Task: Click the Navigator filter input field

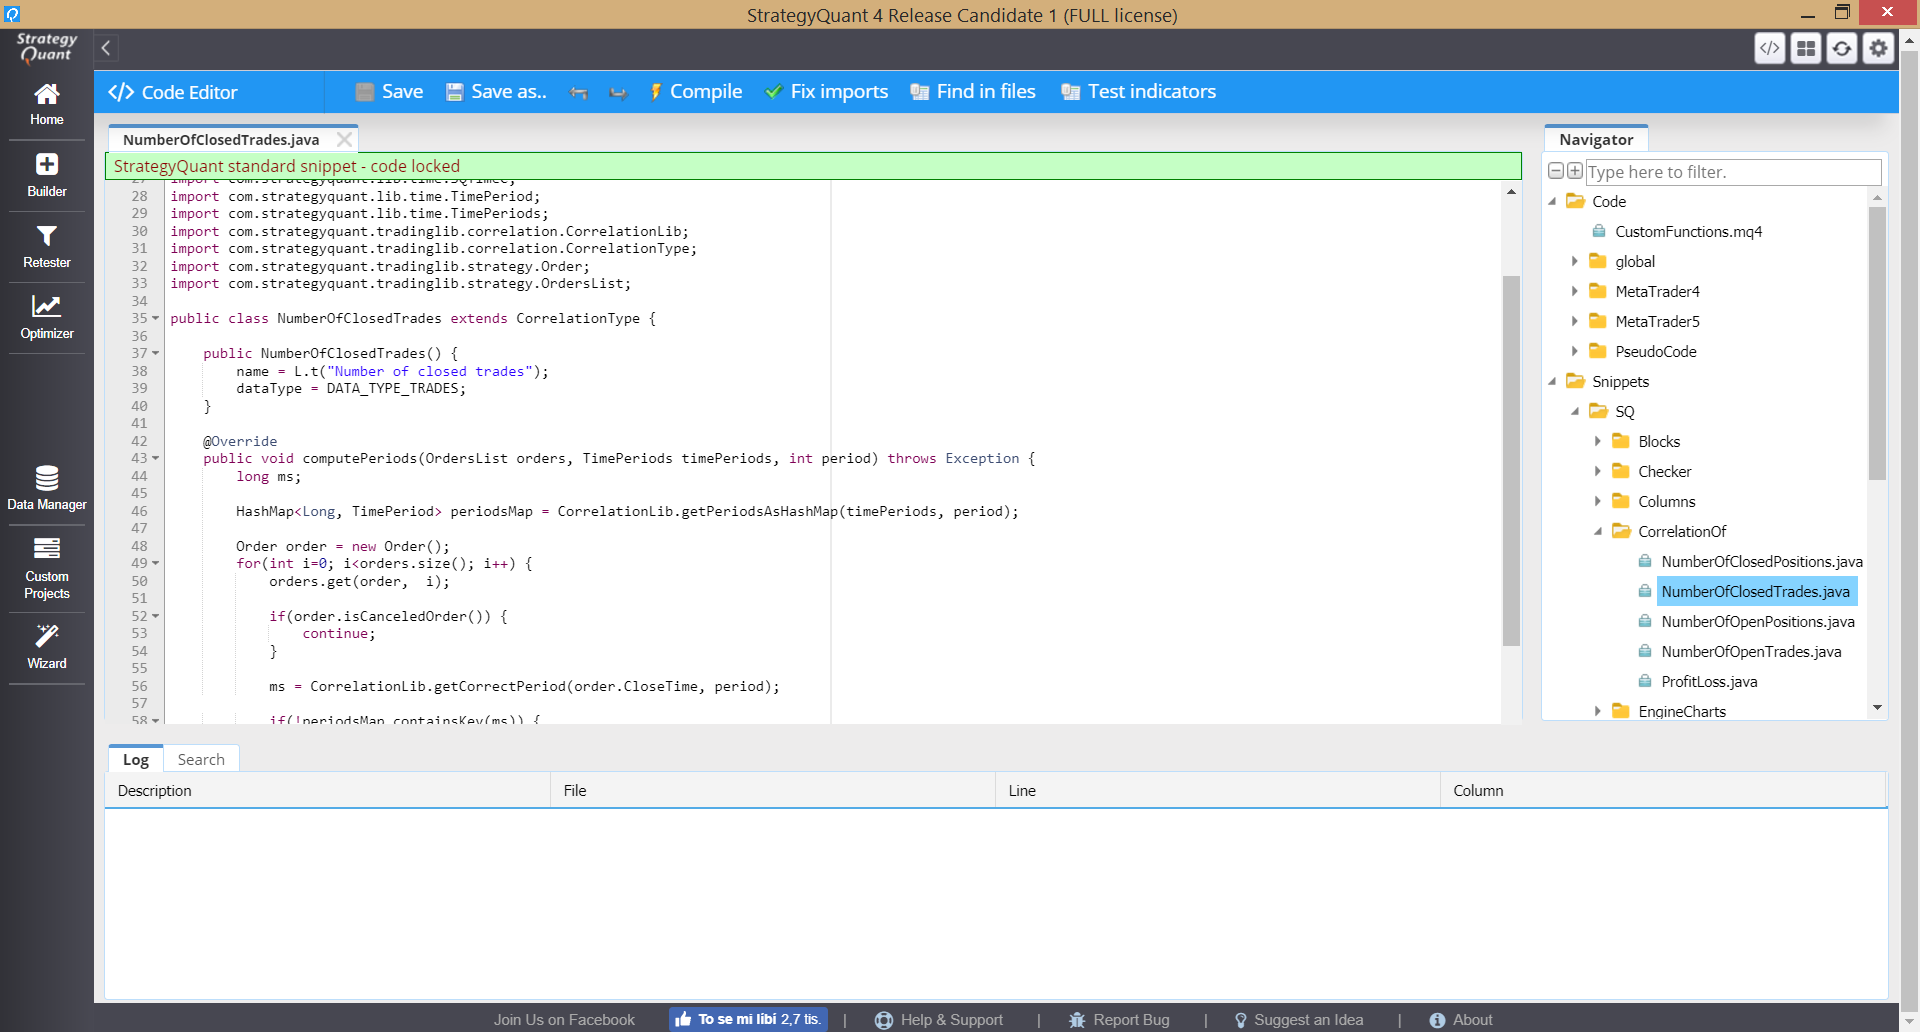Action: pyautogui.click(x=1733, y=172)
